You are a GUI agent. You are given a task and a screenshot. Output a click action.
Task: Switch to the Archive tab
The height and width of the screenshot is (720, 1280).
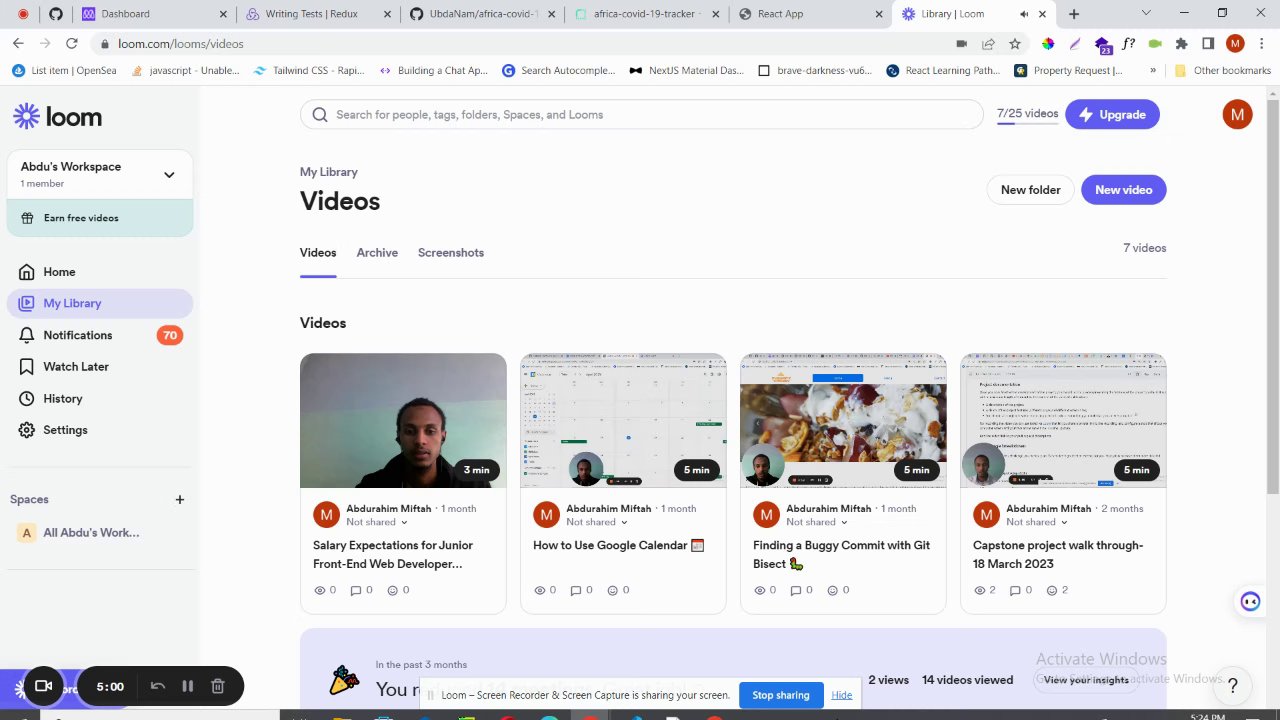(377, 253)
